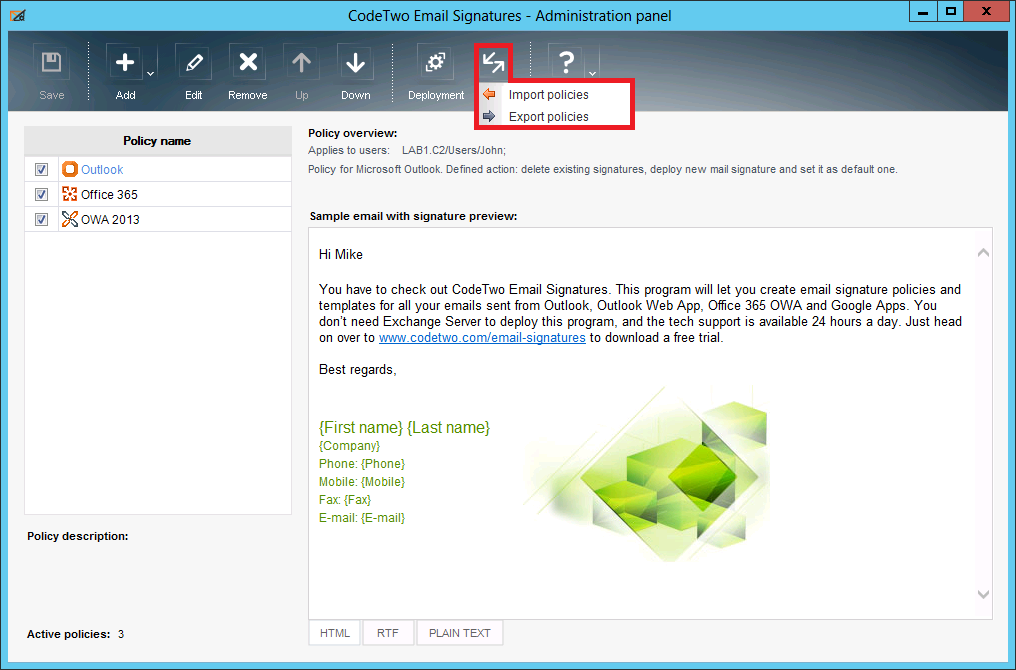Click the Mobile: {Mobile} signature line

pos(362,482)
